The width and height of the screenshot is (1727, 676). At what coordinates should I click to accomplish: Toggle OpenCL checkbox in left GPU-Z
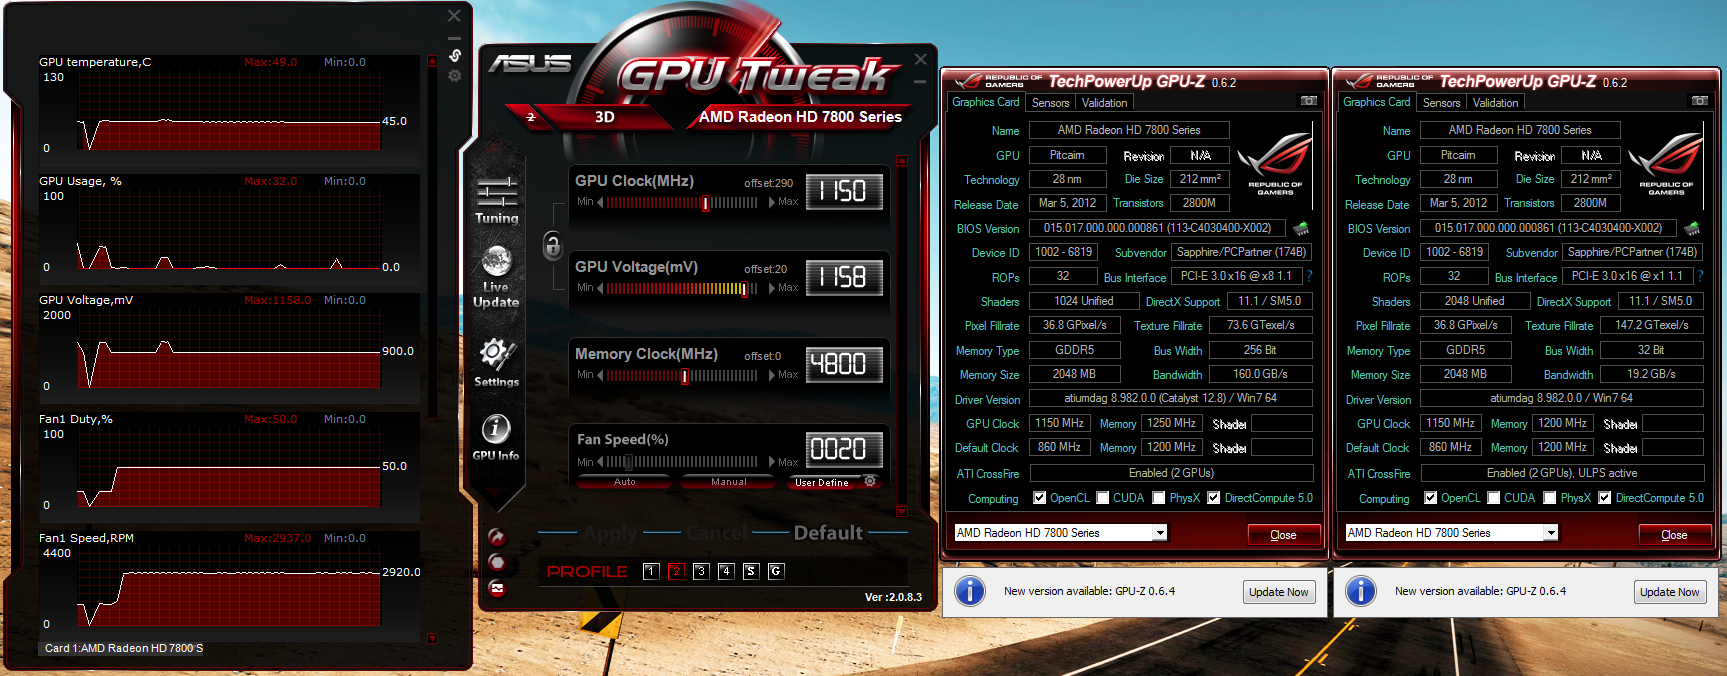tap(1040, 498)
